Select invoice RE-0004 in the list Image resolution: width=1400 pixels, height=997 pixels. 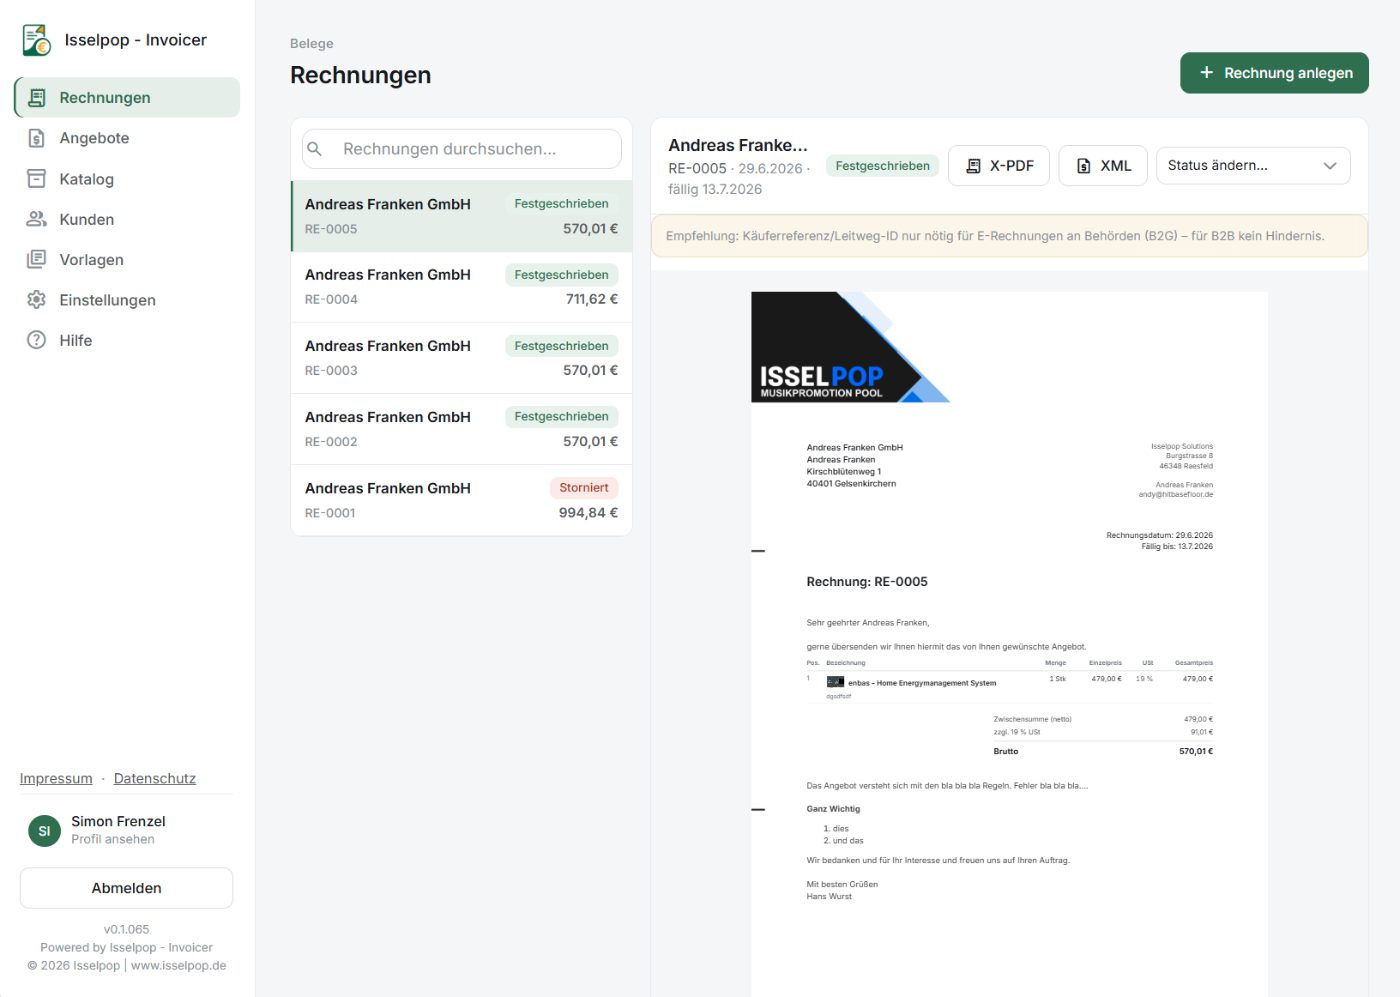pyautogui.click(x=461, y=287)
